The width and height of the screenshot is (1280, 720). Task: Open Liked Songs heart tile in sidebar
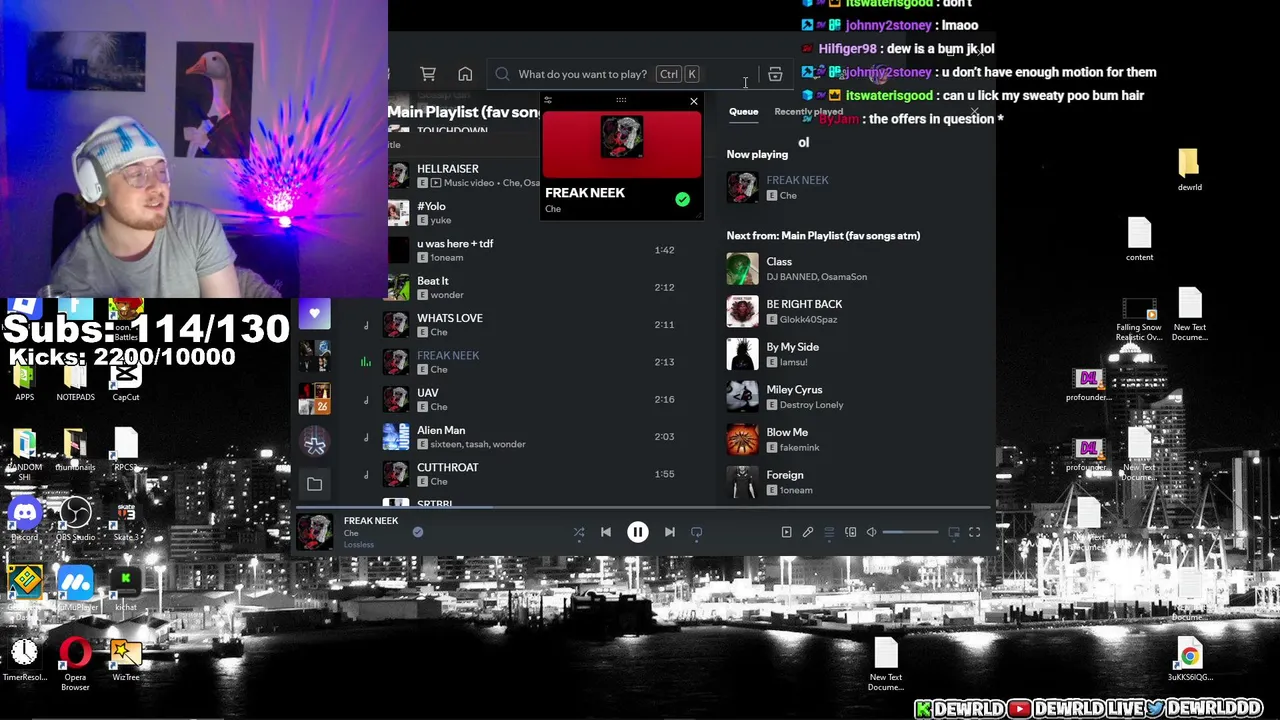(314, 314)
